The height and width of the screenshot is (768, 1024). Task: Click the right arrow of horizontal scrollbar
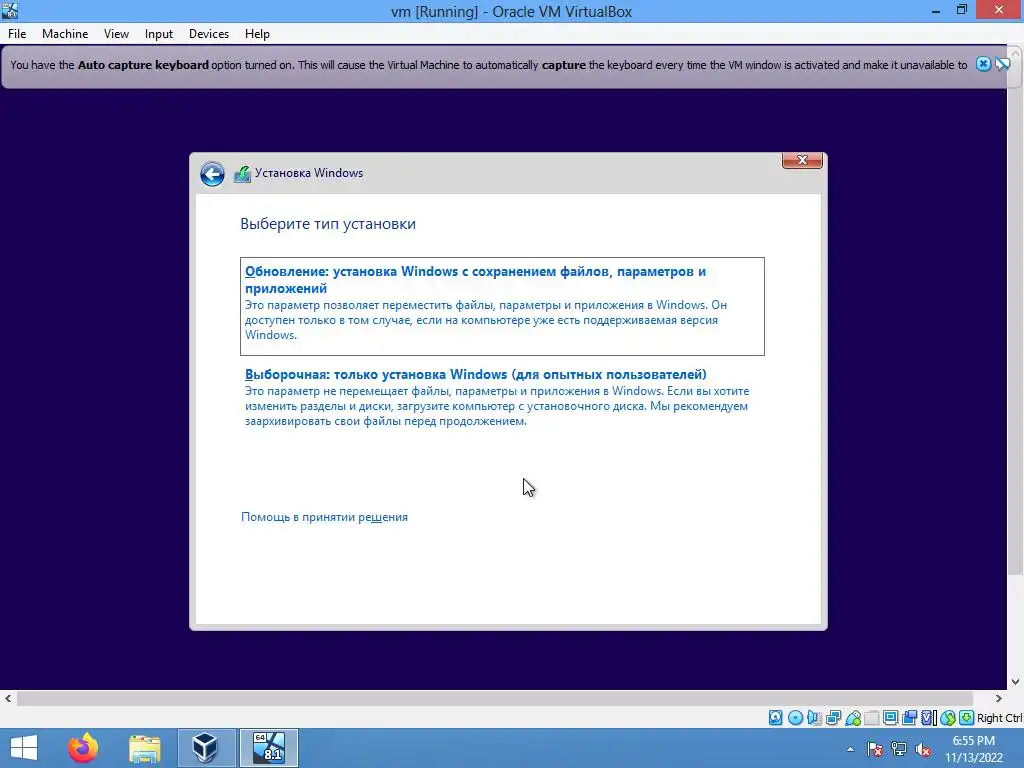coord(998,698)
